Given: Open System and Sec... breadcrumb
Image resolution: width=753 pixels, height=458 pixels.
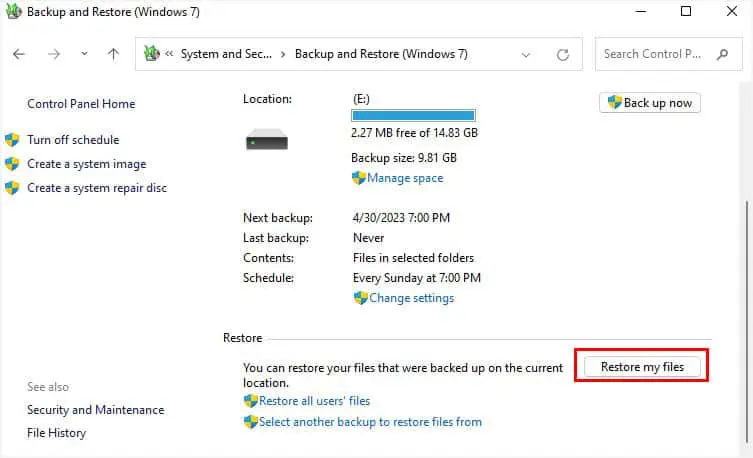Looking at the screenshot, I should point(226,54).
